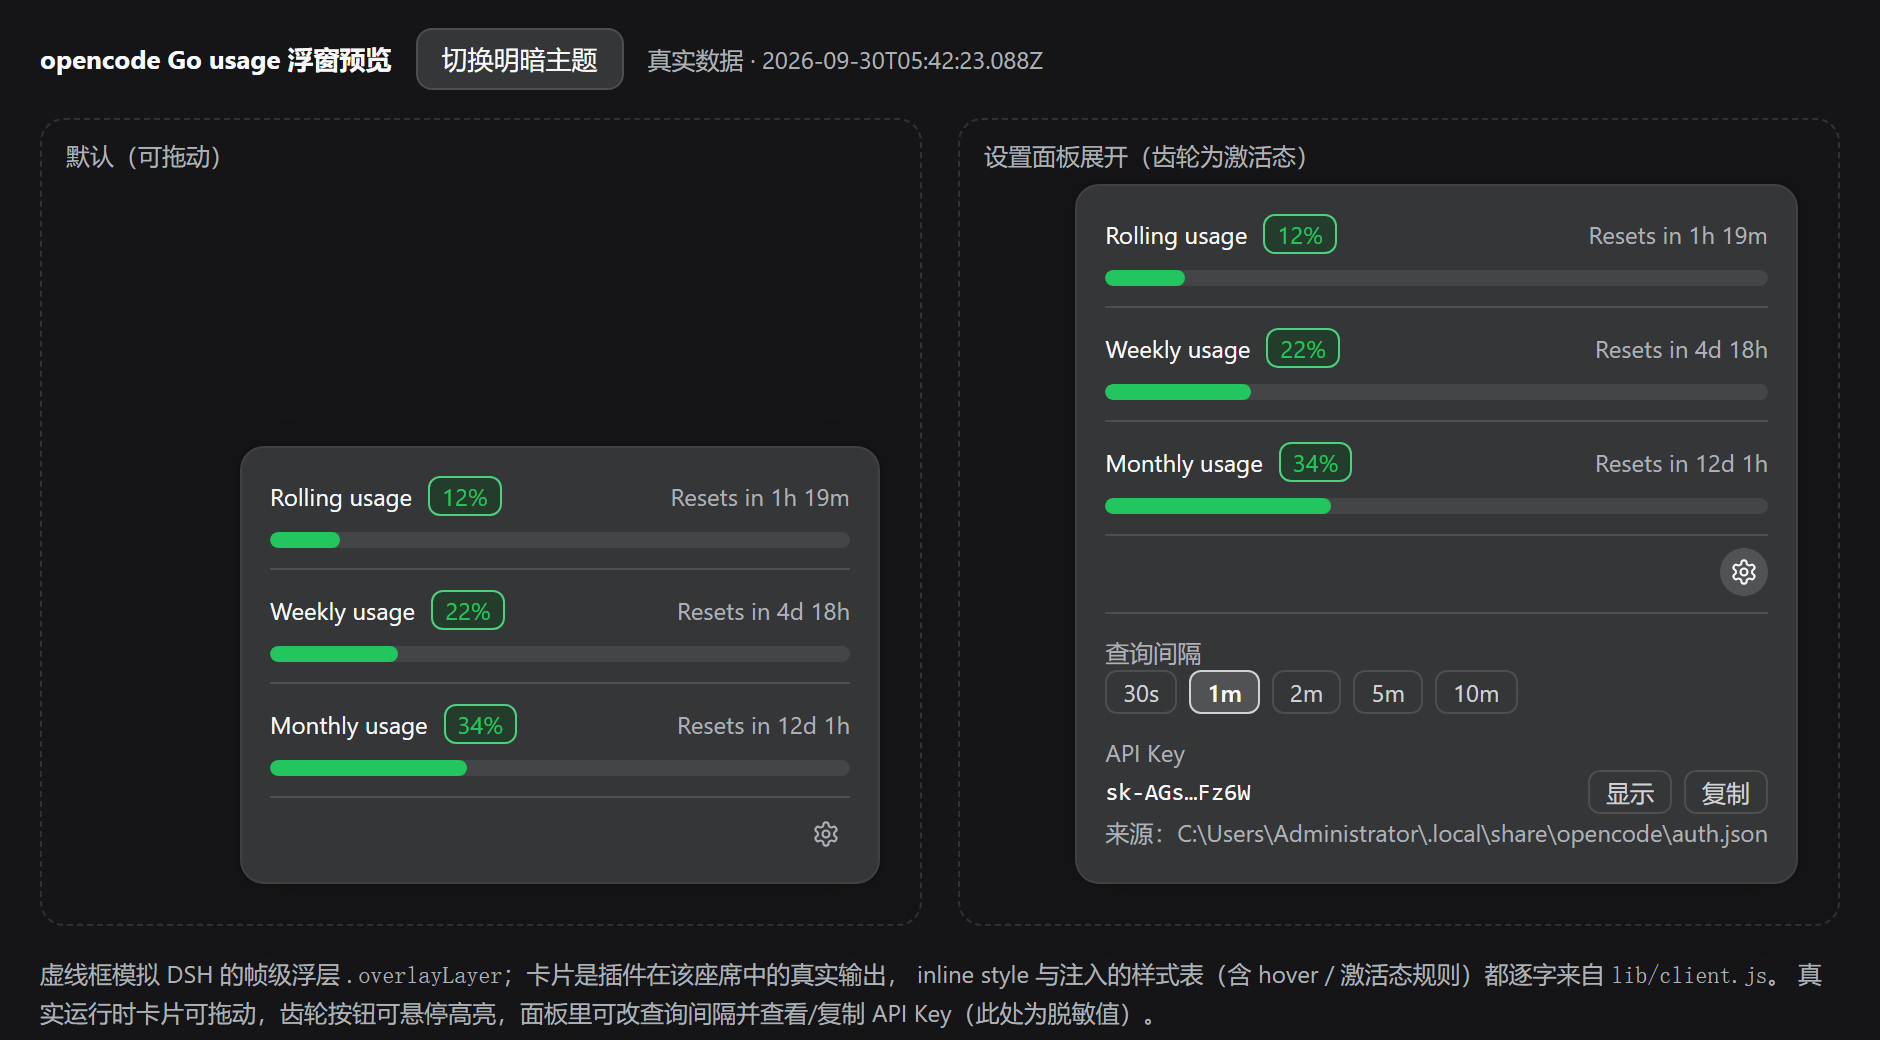The height and width of the screenshot is (1040, 1880).
Task: Click the 12% badge in settings card
Action: (1300, 235)
